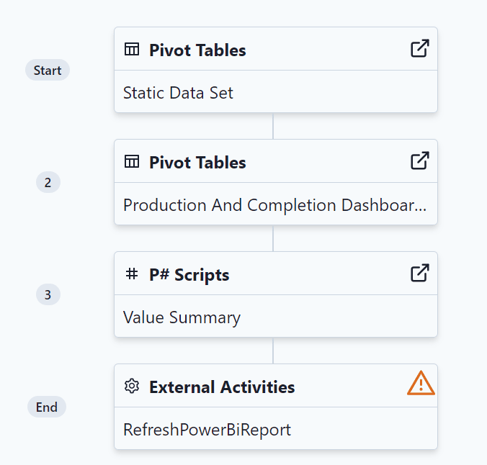
Task: Select the P# Scripts card header
Action: (276, 274)
